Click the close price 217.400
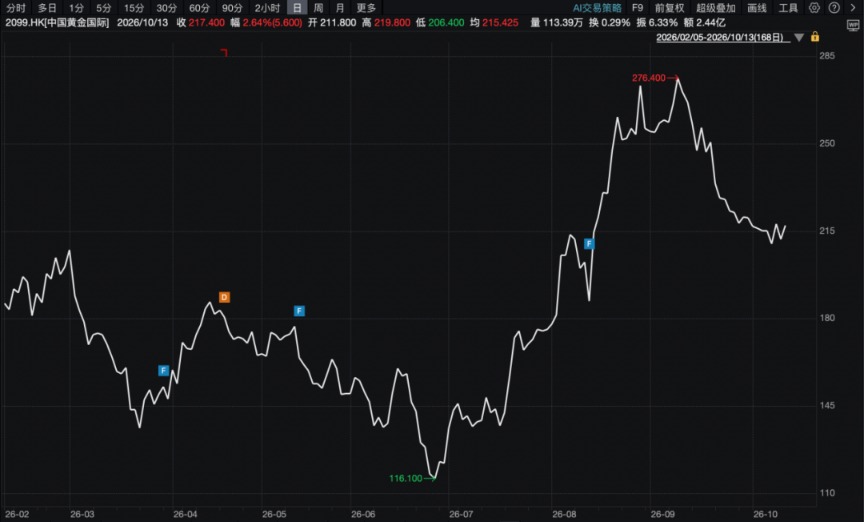Image resolution: width=864 pixels, height=522 pixels. [207, 23]
